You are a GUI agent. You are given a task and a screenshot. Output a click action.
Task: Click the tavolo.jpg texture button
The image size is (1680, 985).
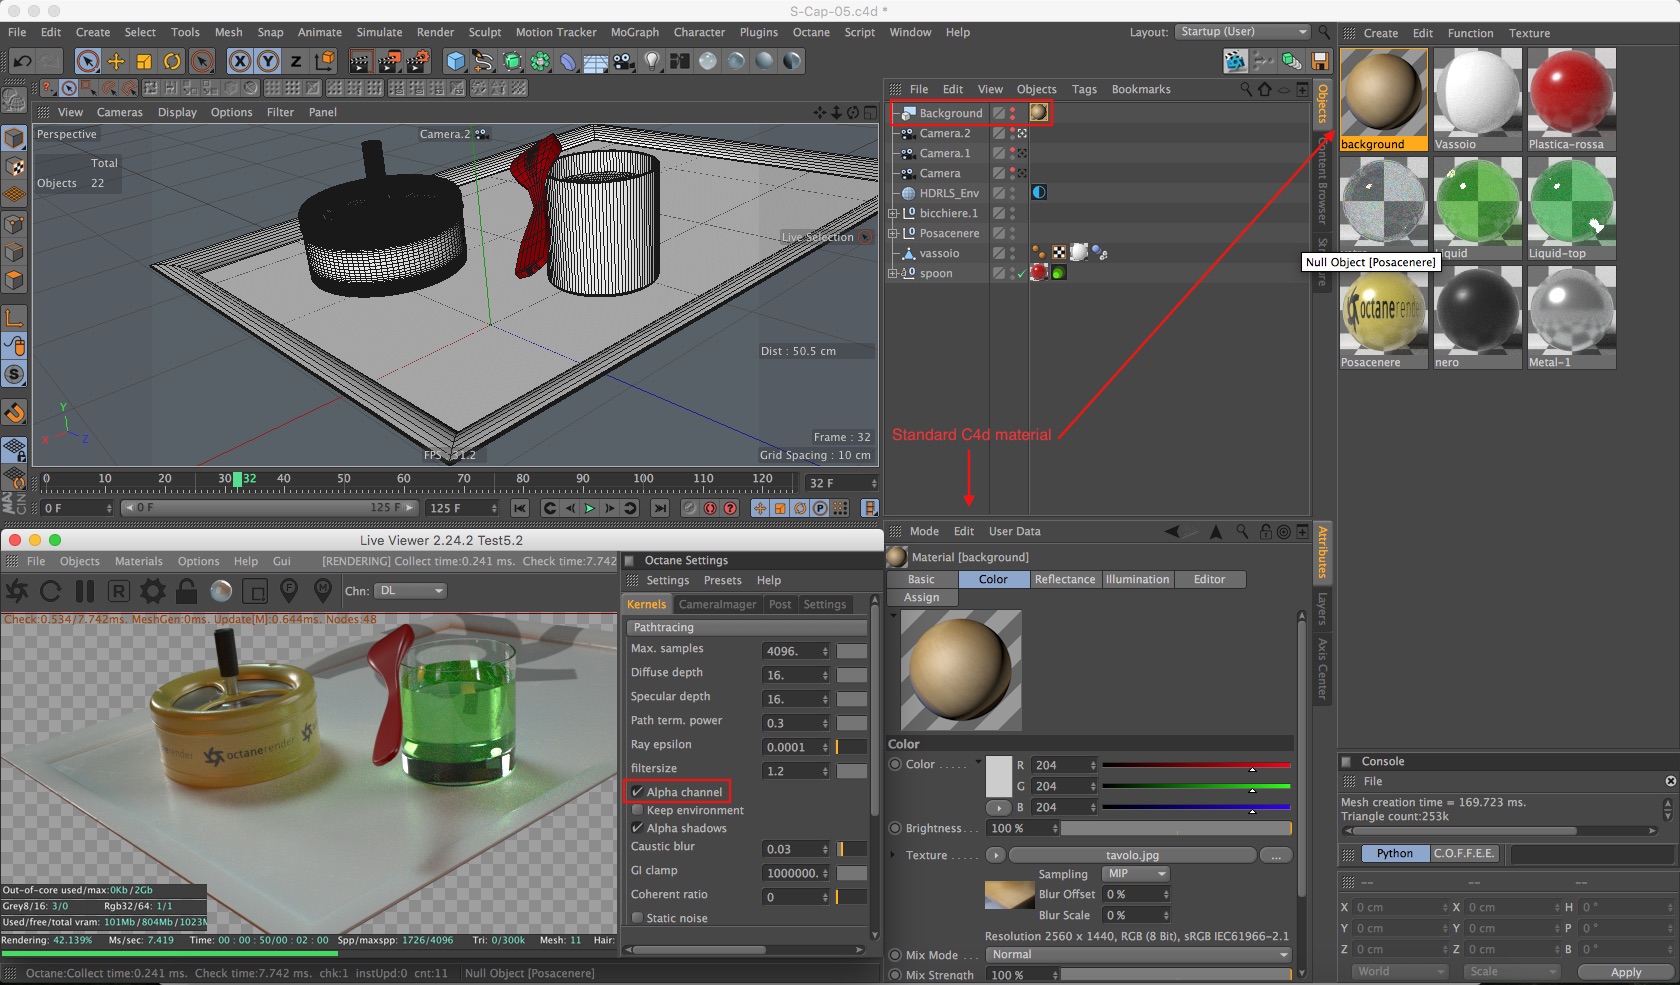[x=1132, y=855]
